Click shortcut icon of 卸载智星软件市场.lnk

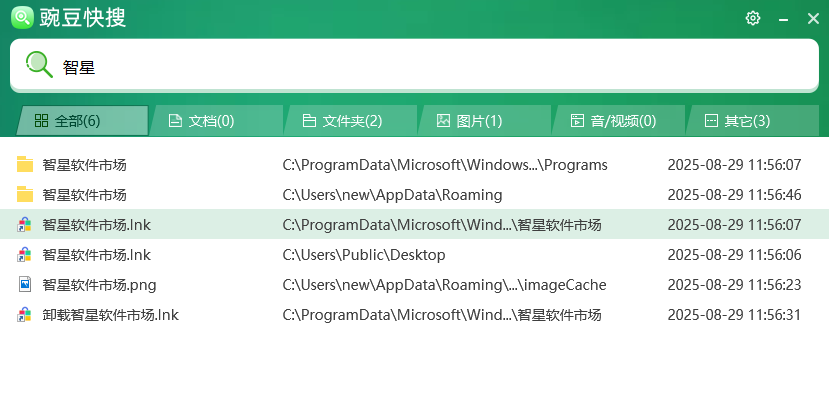pos(25,315)
